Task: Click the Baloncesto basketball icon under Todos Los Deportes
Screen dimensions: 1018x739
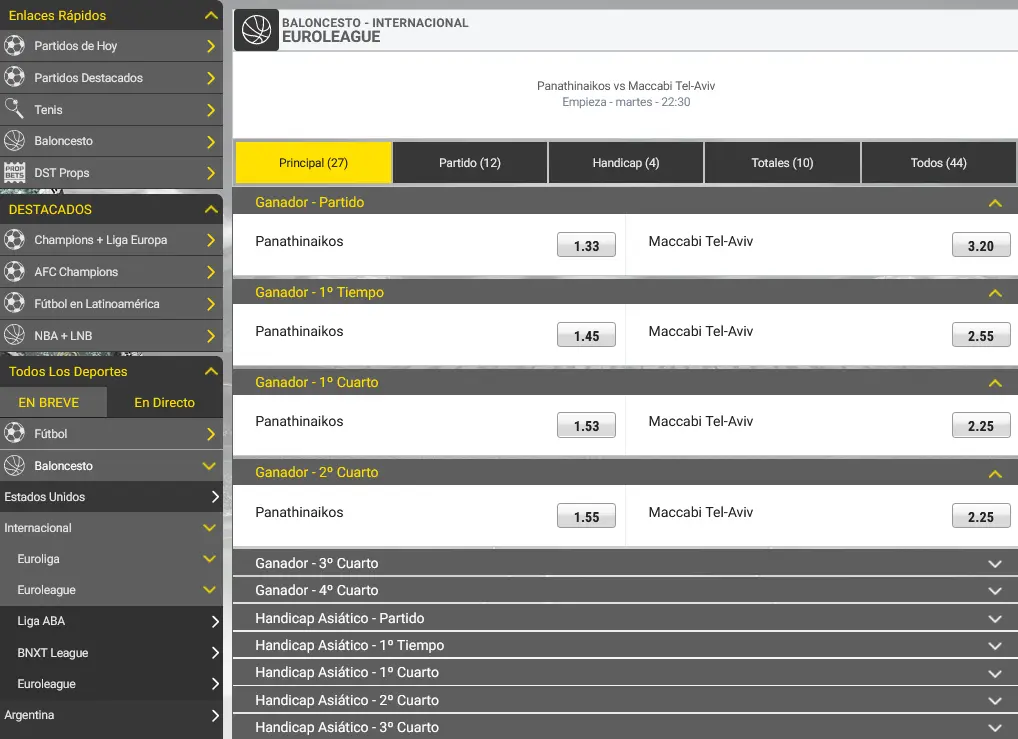Action: [14, 465]
